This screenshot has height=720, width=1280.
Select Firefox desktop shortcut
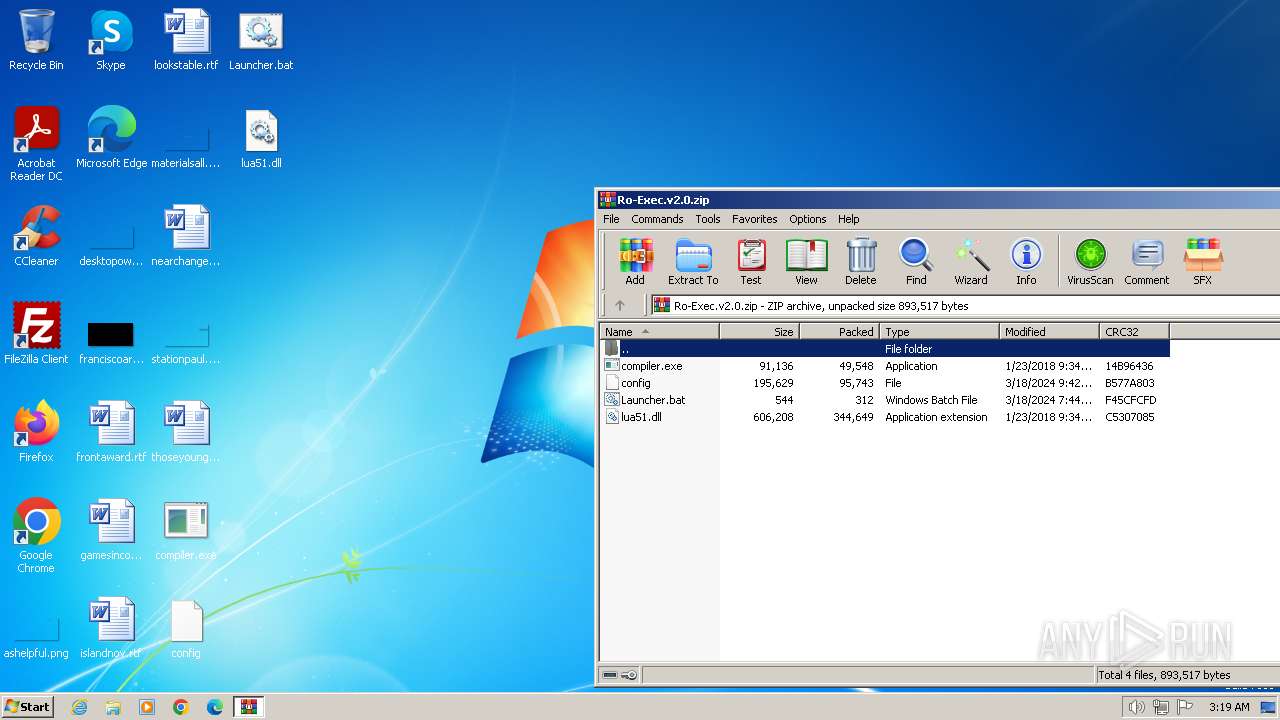(36, 432)
